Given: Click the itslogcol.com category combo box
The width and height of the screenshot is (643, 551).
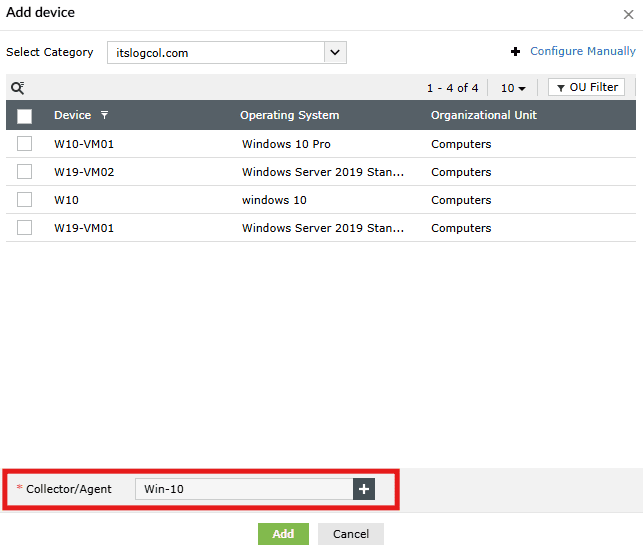Looking at the screenshot, I should tap(227, 52).
